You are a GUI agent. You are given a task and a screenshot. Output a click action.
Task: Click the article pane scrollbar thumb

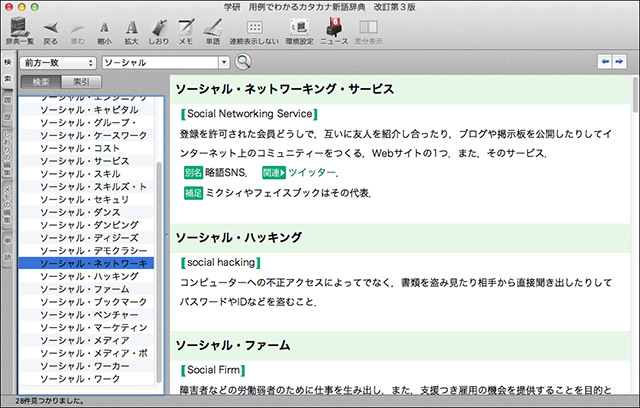click(635, 95)
